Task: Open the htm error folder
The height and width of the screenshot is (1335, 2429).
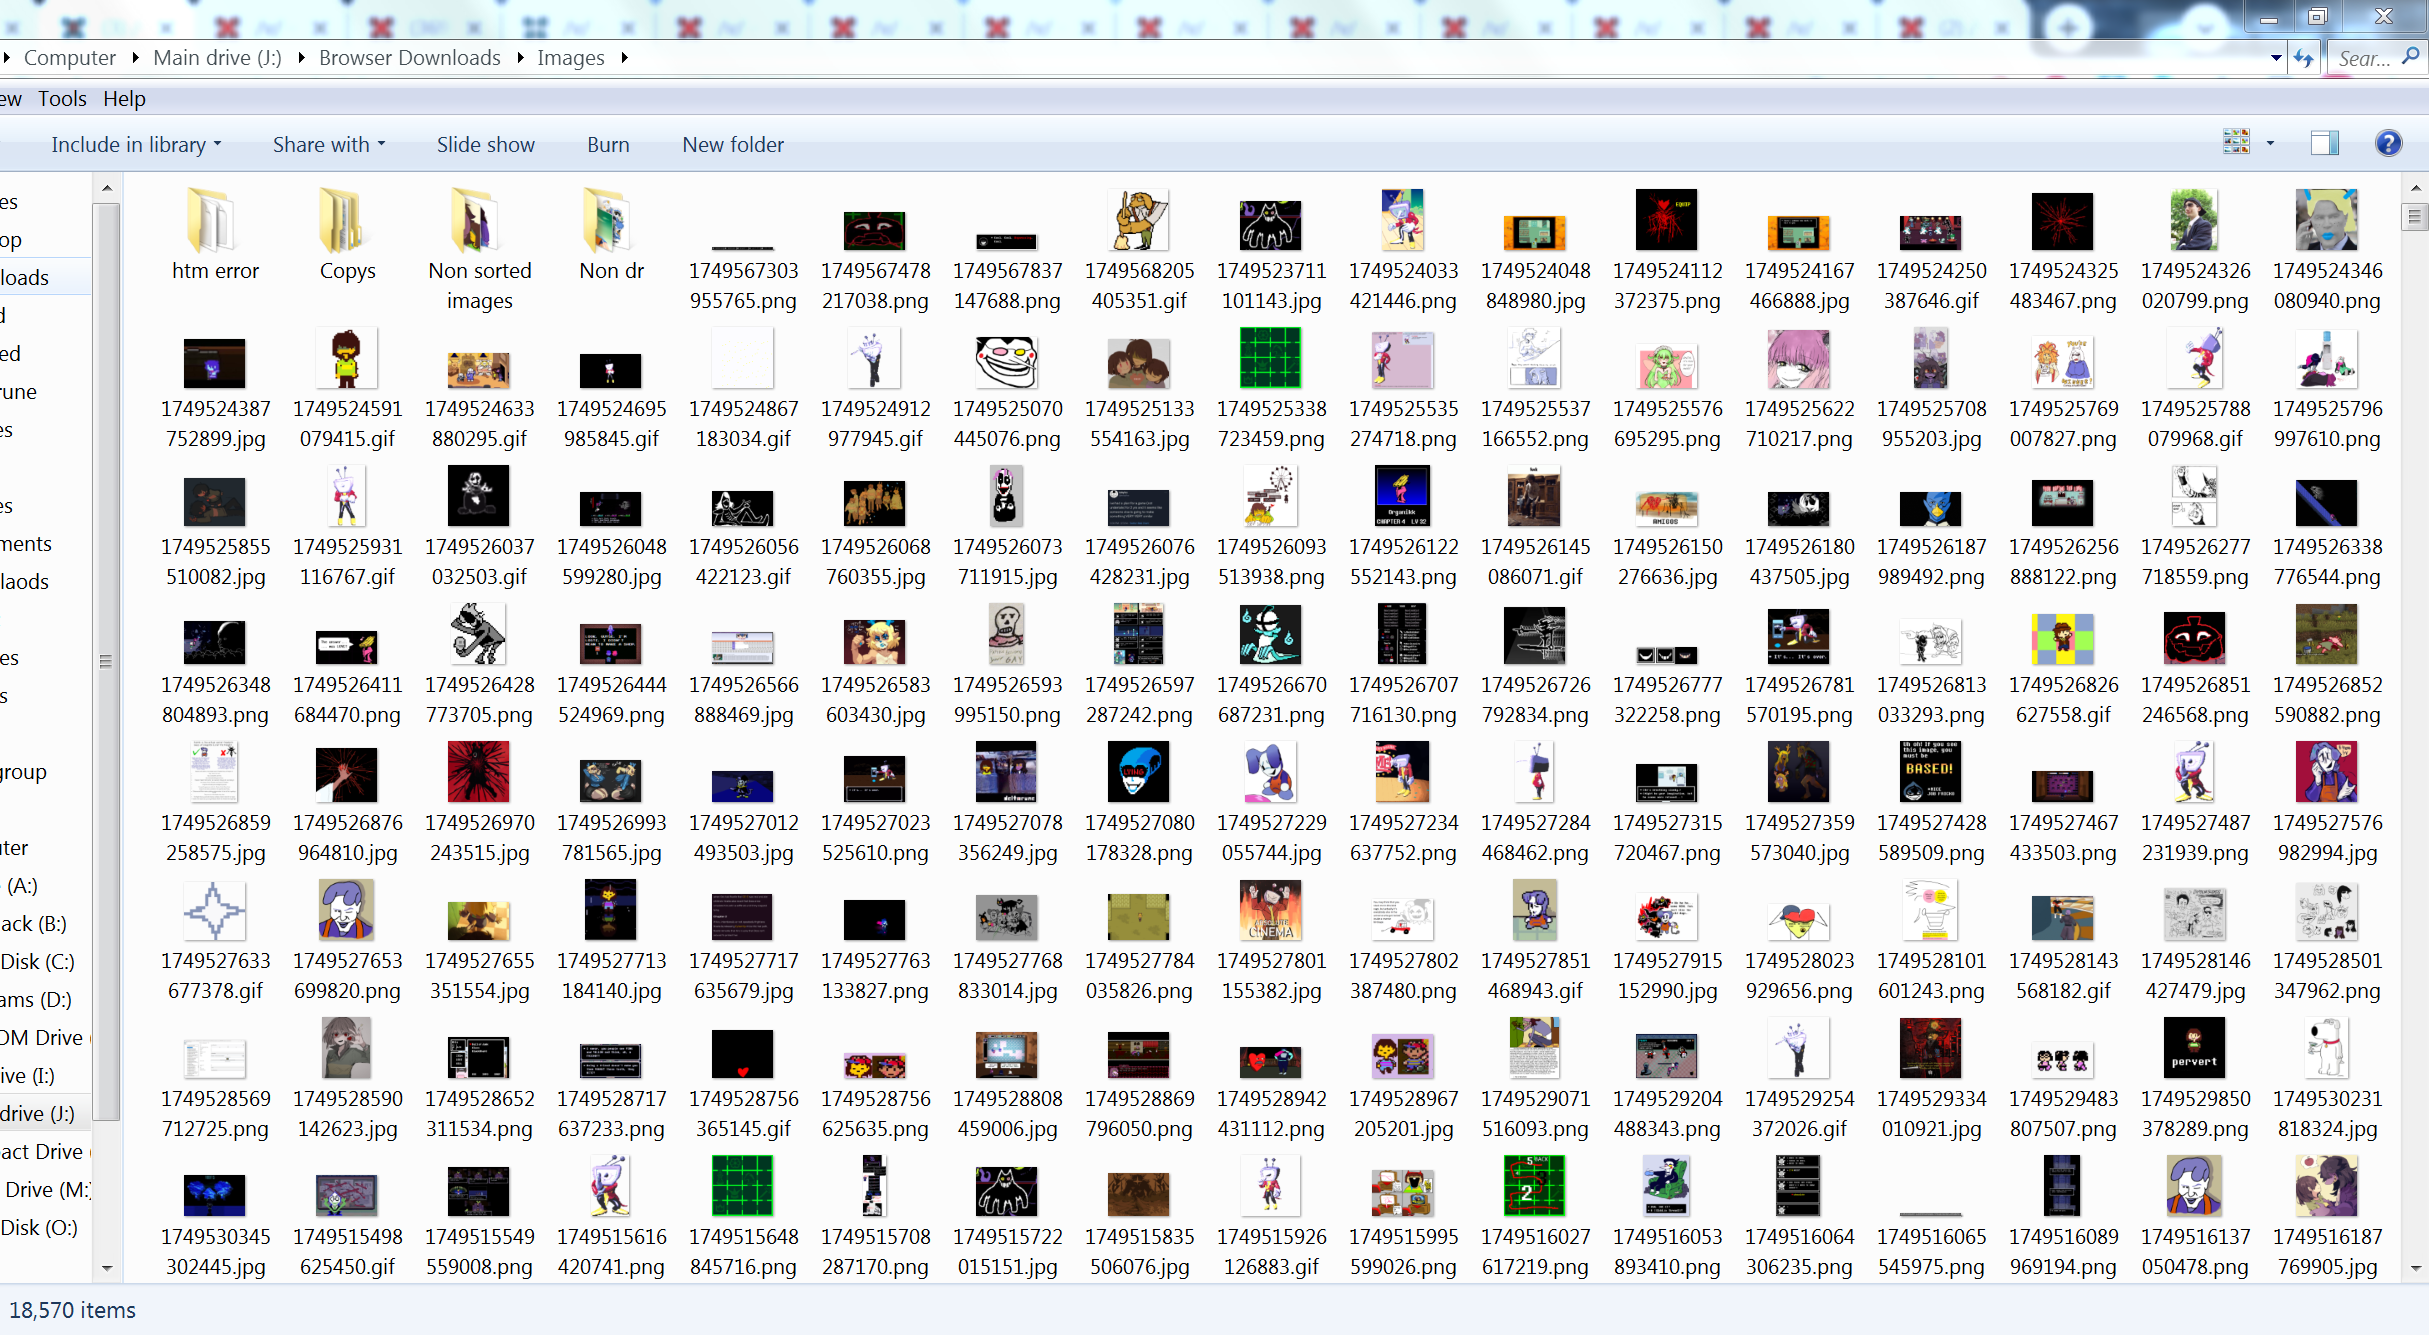Action: 215,221
